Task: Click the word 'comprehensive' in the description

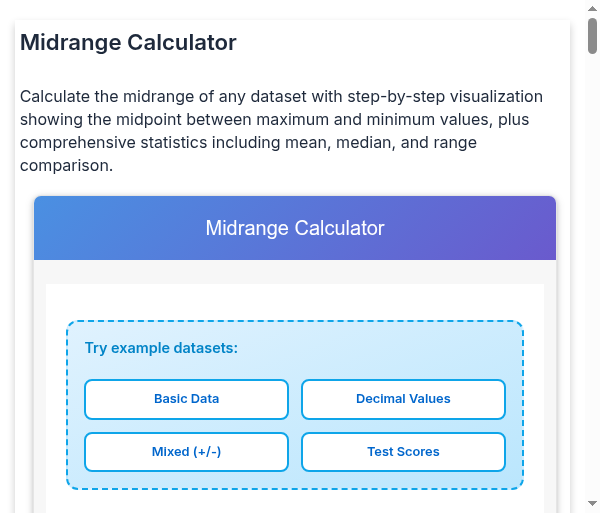Action: click(x=69, y=143)
